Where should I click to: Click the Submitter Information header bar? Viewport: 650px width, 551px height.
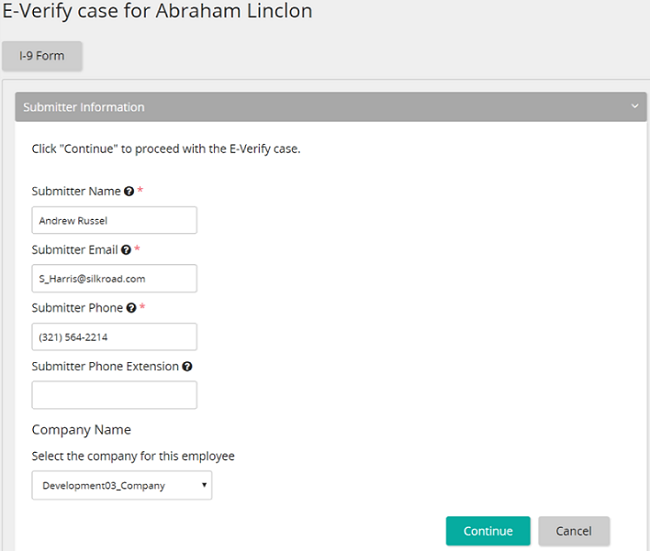click(x=331, y=107)
